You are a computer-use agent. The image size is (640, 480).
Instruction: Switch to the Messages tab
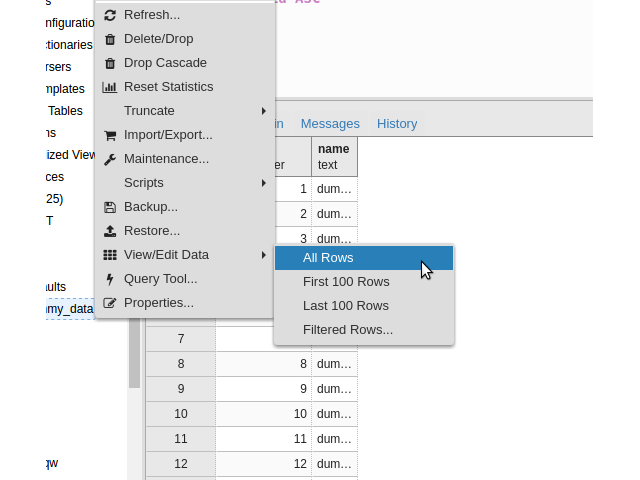click(x=330, y=124)
